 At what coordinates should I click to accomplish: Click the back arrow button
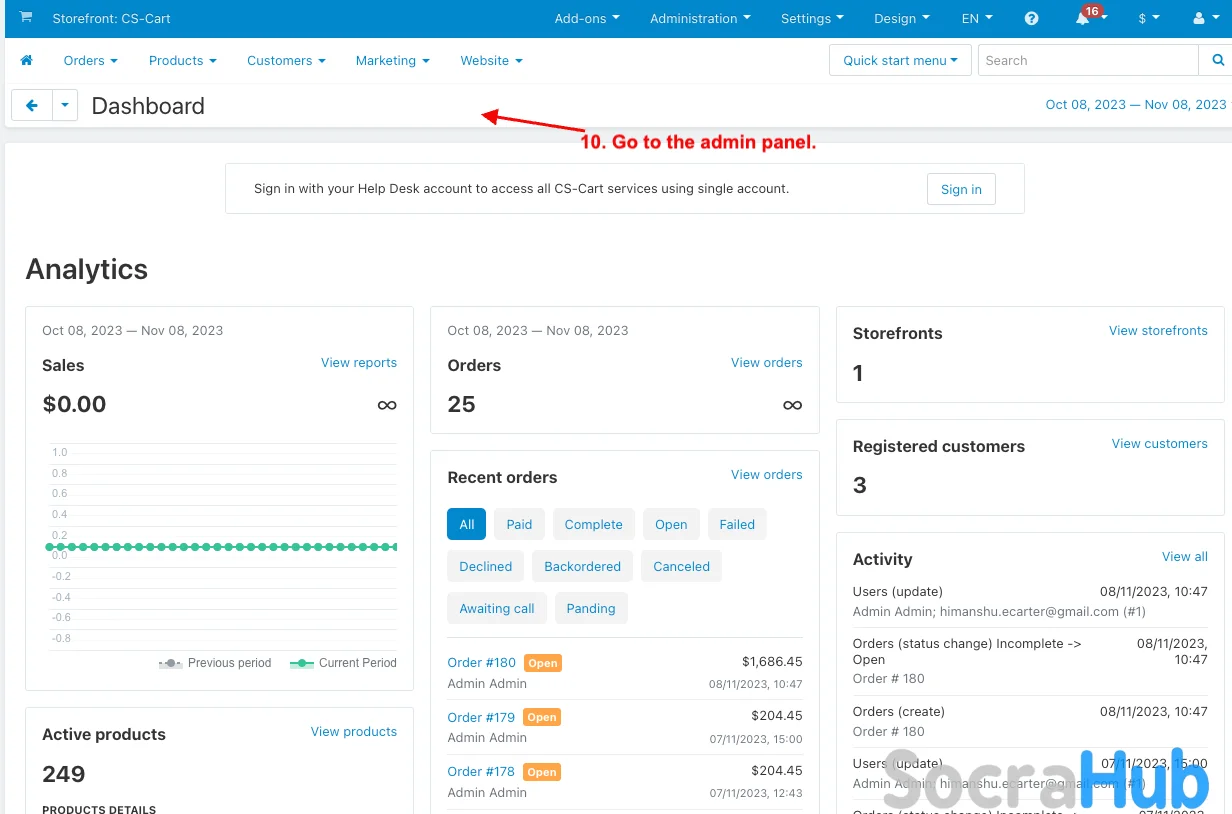pos(32,105)
